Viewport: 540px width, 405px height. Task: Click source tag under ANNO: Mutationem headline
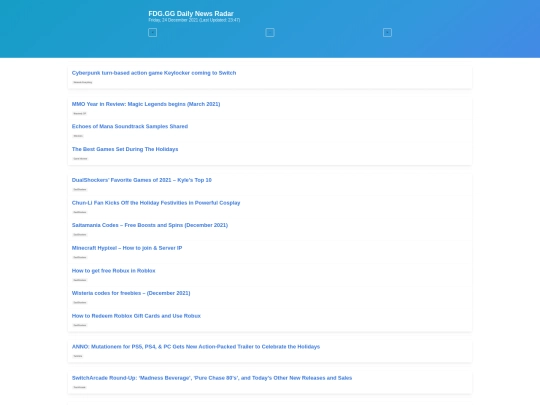[x=78, y=356]
